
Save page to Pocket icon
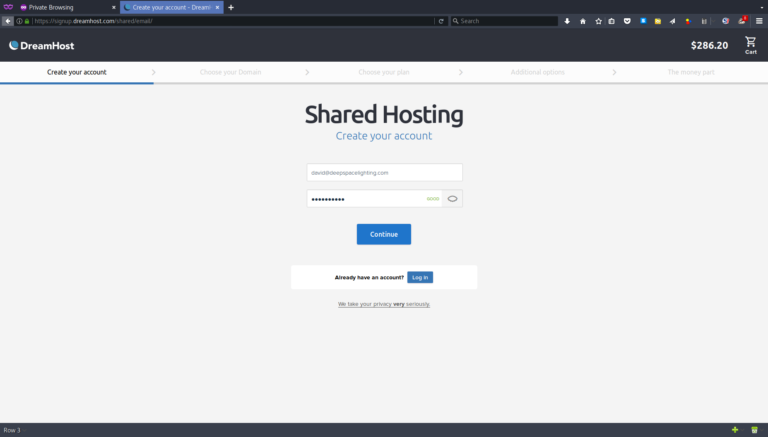point(627,21)
